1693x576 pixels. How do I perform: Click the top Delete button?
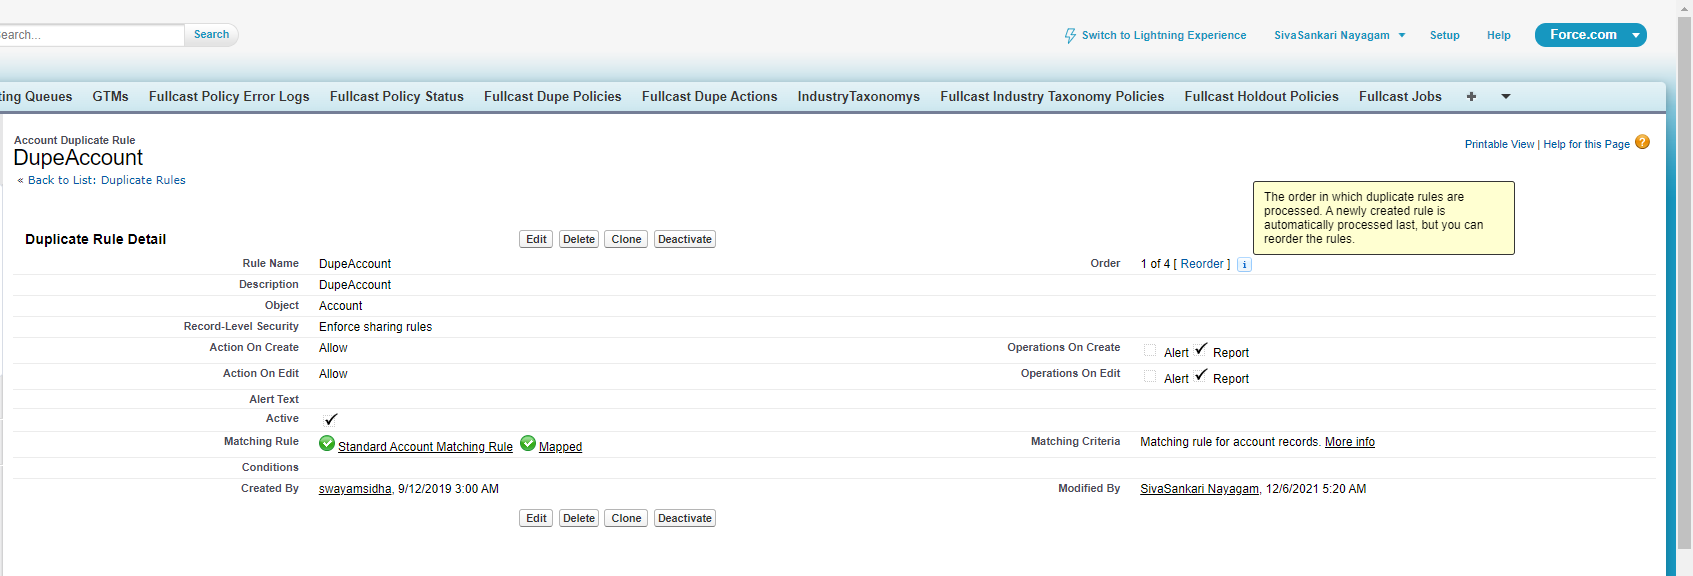tap(579, 239)
